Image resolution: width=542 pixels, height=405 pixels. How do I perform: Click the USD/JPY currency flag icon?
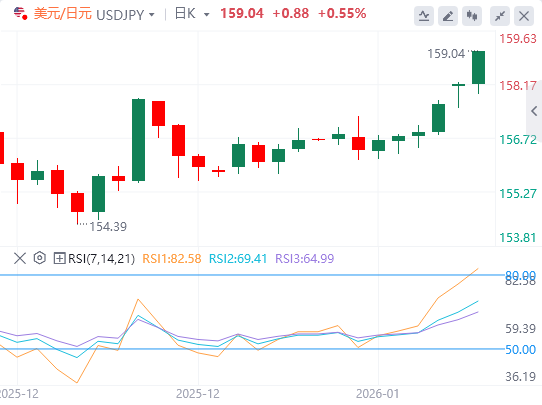[20, 14]
